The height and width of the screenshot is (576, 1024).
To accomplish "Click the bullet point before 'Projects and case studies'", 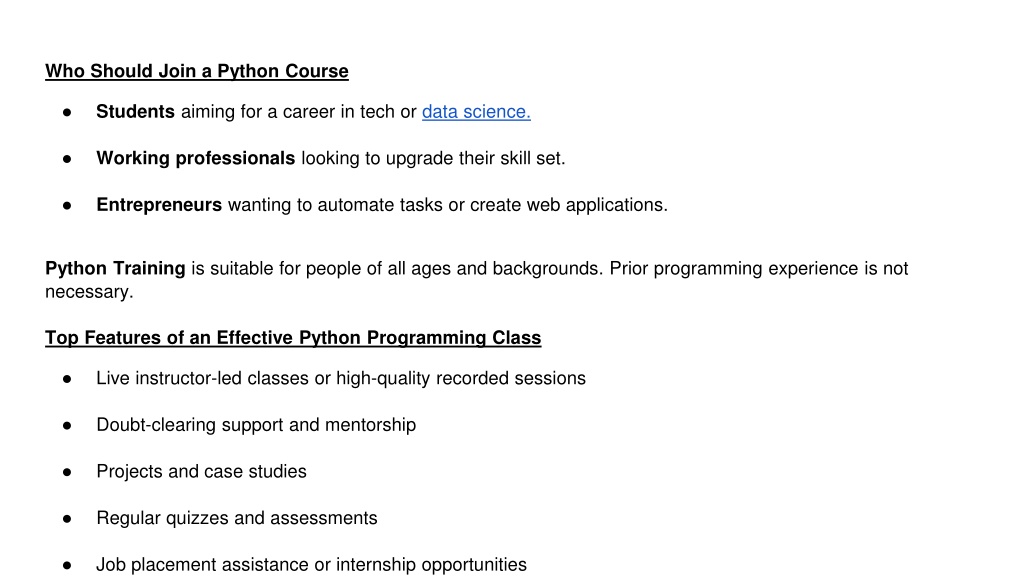I will [x=67, y=472].
